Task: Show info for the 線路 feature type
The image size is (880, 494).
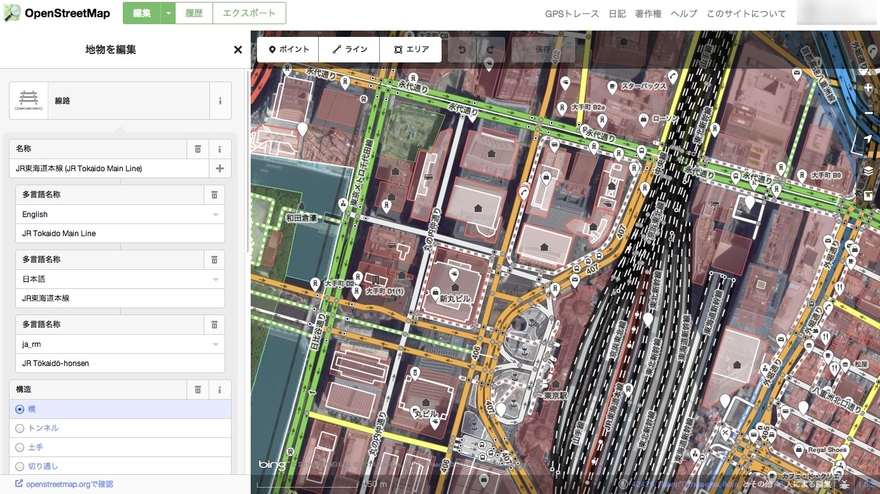Action: [x=219, y=101]
